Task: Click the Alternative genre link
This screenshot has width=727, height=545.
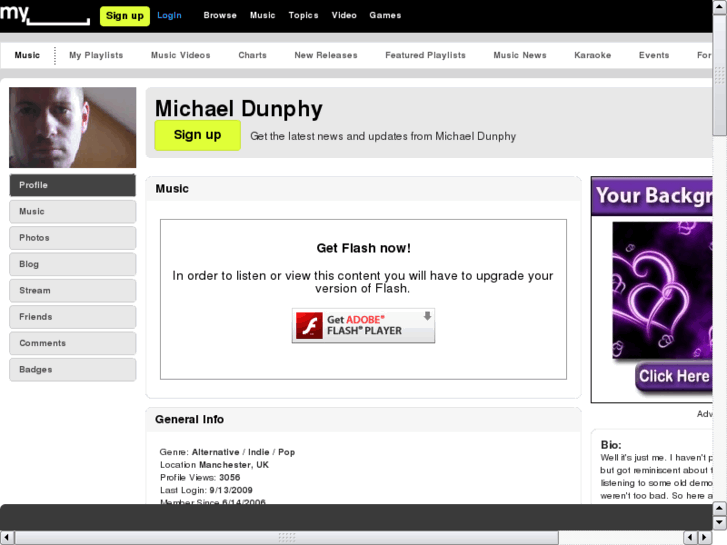Action: (x=216, y=452)
